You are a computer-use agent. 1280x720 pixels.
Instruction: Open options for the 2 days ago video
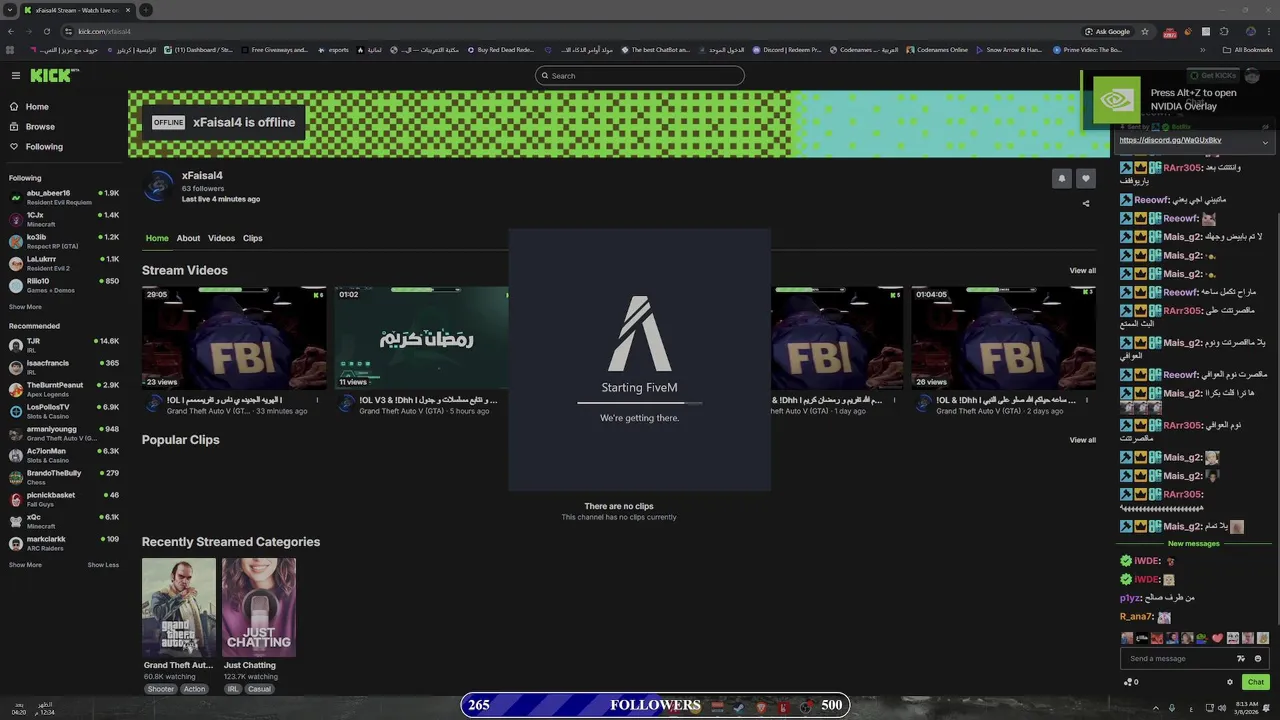(x=1087, y=400)
